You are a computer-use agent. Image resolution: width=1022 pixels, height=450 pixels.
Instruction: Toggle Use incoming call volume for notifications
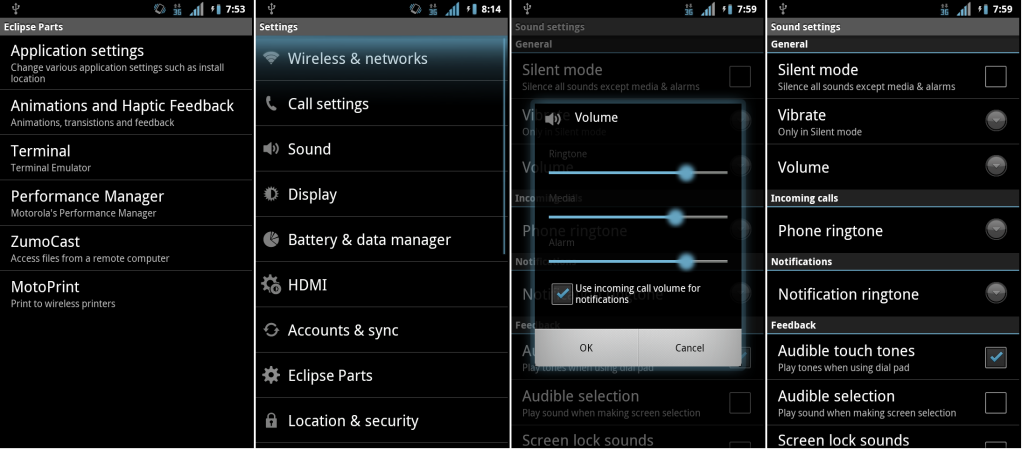tap(562, 293)
